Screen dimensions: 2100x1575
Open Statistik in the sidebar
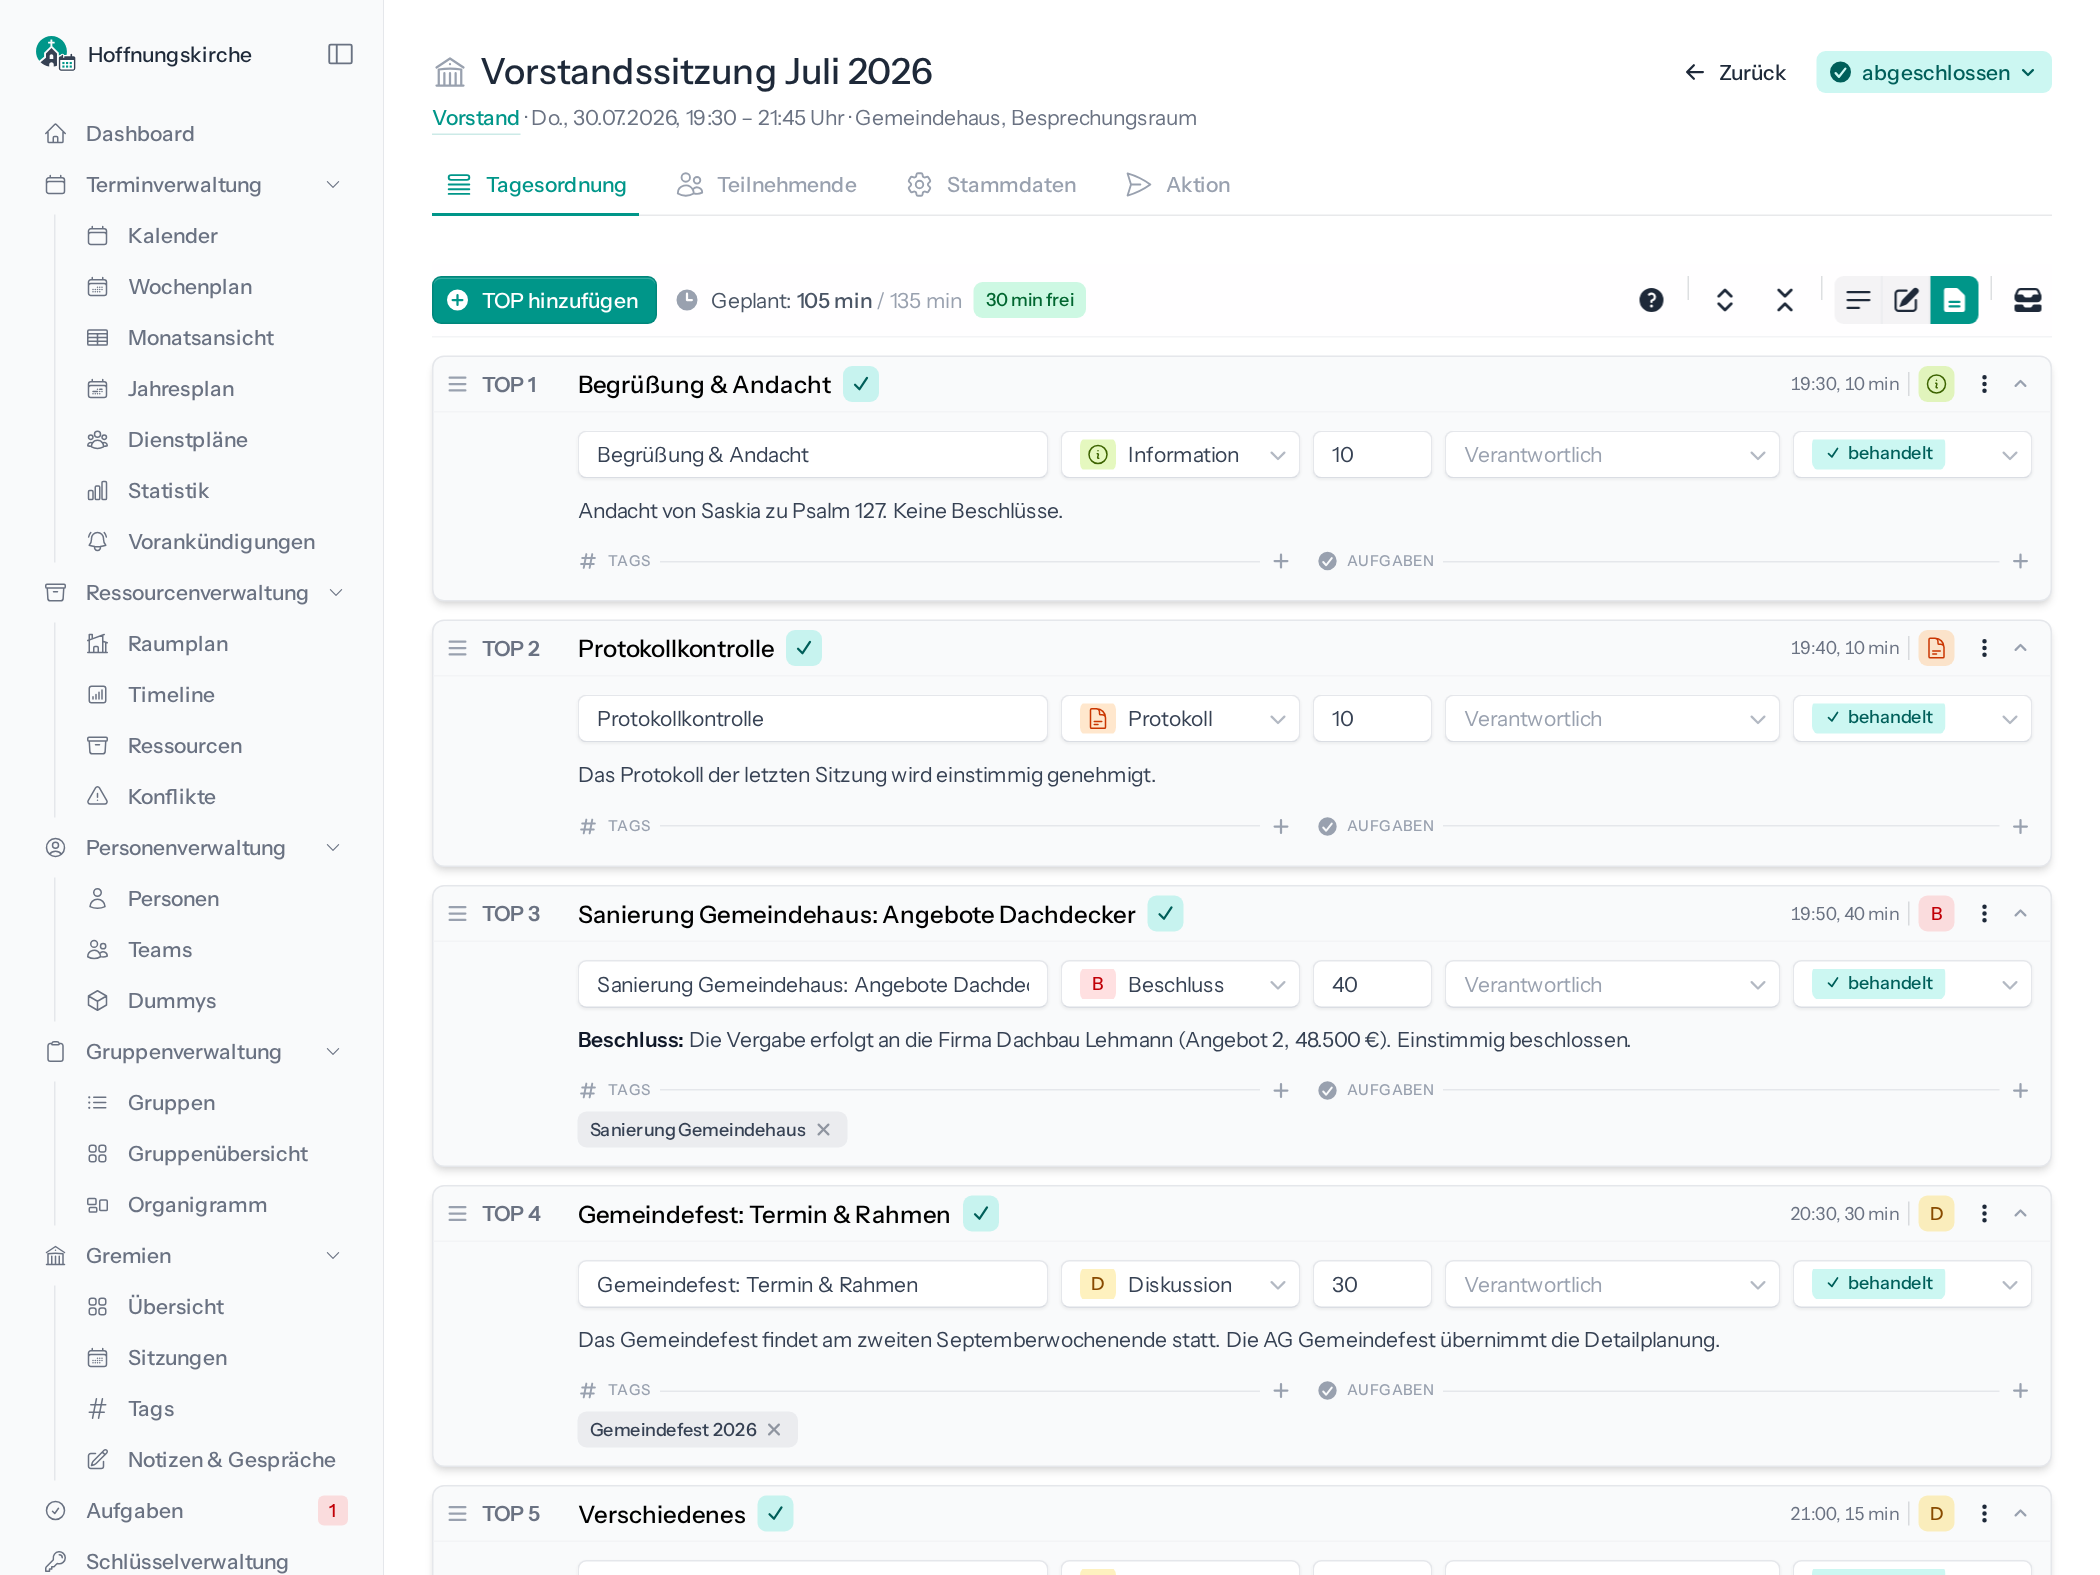[168, 491]
